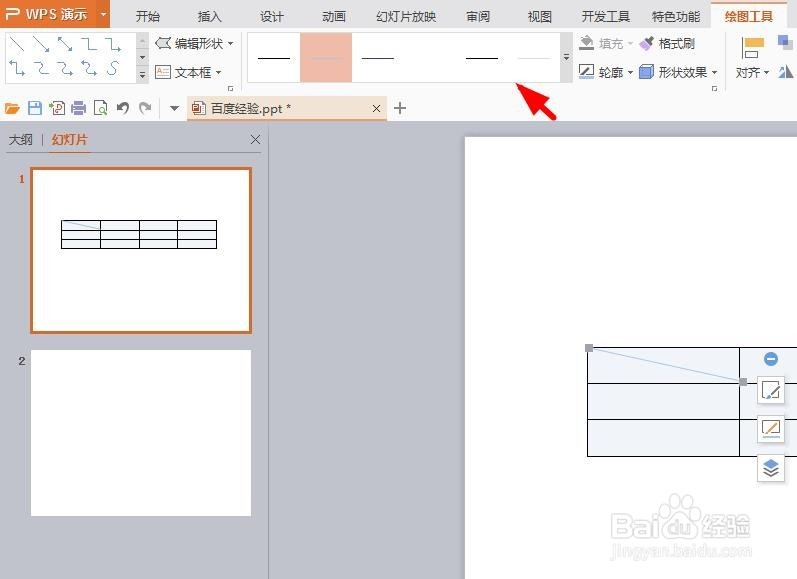Switch to the 大纲 outline pane tab
Screen dimensions: 797x579
tap(21, 139)
